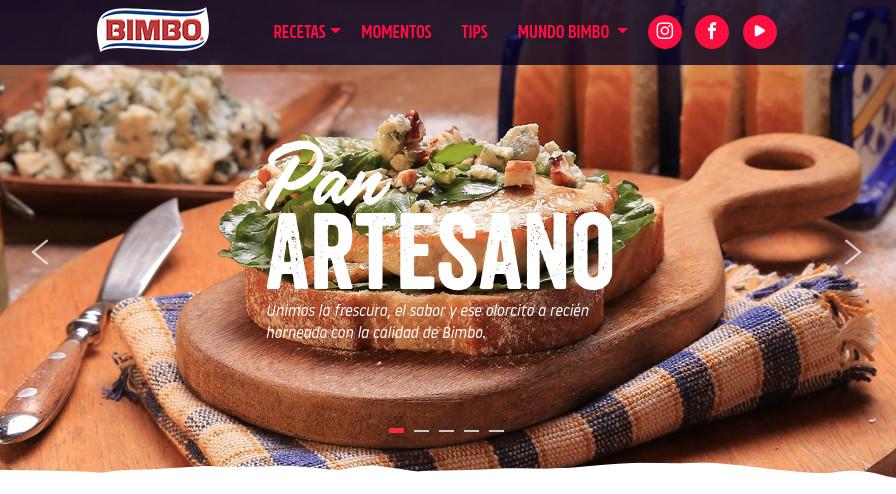Image resolution: width=896 pixels, height=494 pixels.
Task: Go to the Tips section
Action: pos(474,32)
